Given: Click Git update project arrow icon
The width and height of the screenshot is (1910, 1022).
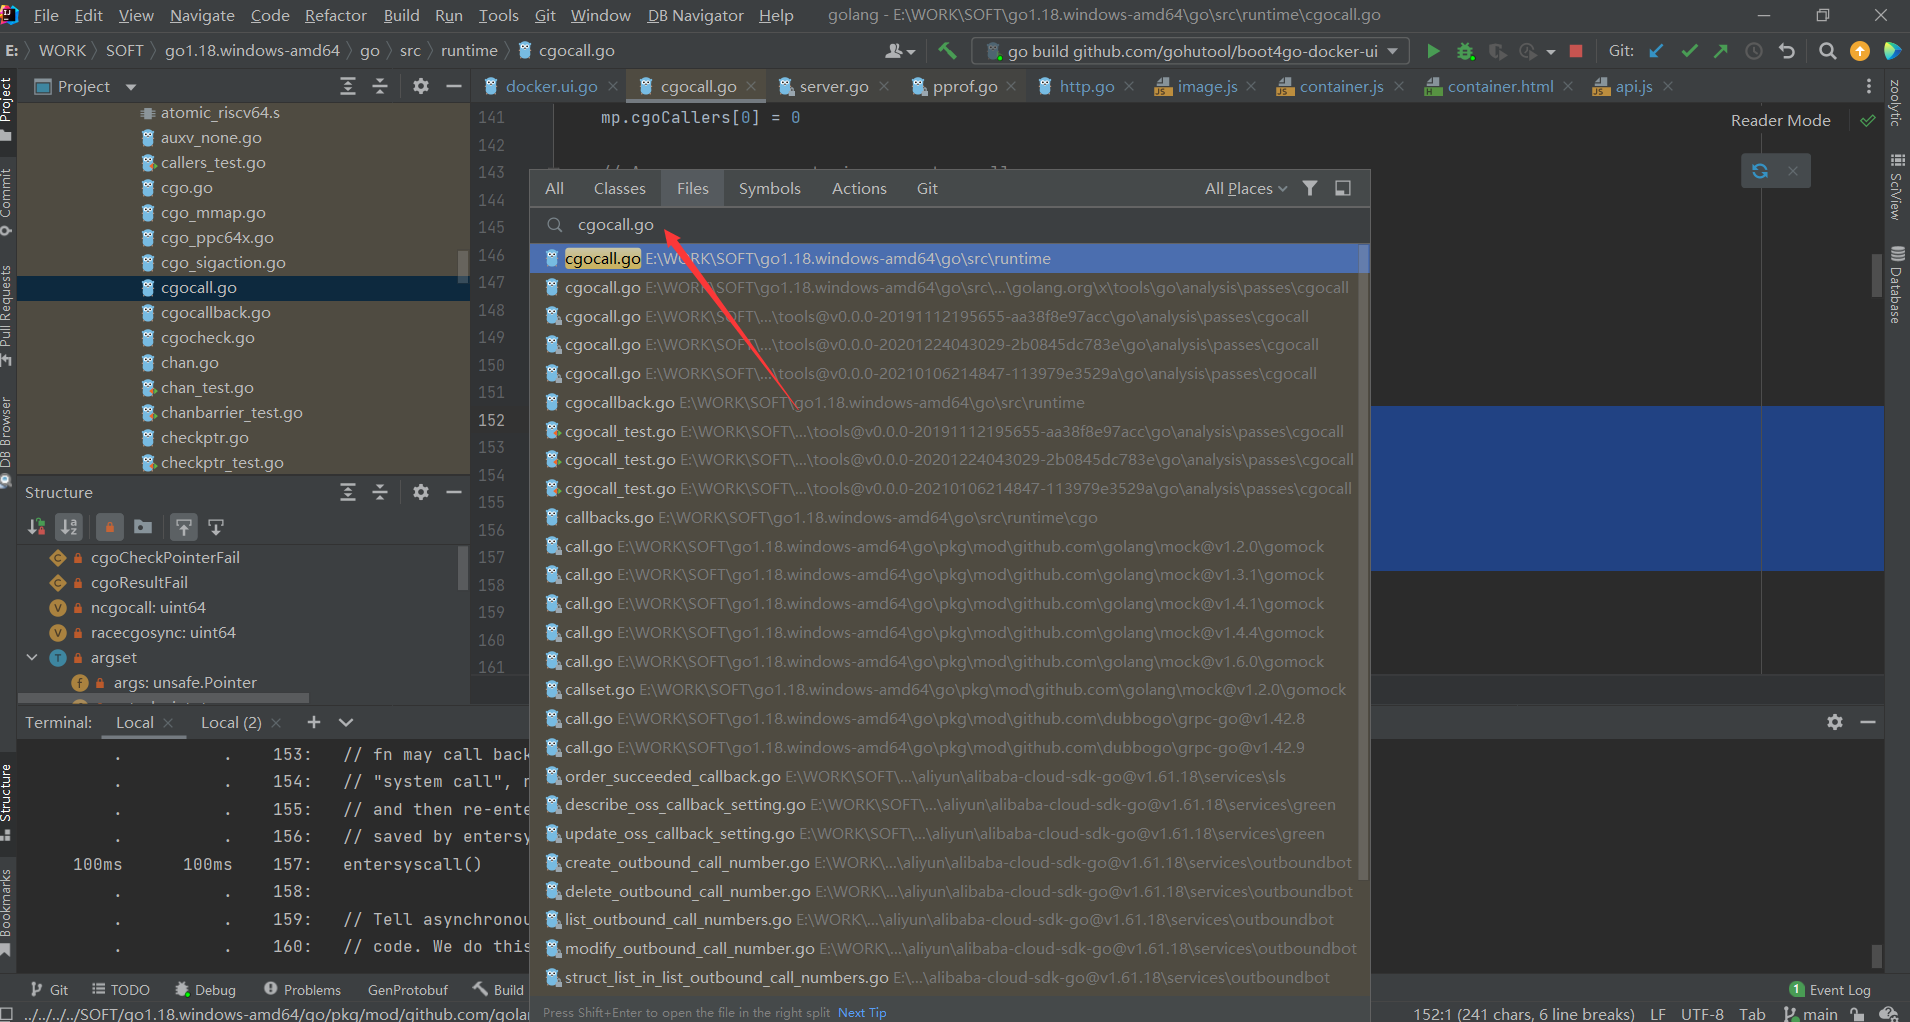Looking at the screenshot, I should (x=1657, y=51).
